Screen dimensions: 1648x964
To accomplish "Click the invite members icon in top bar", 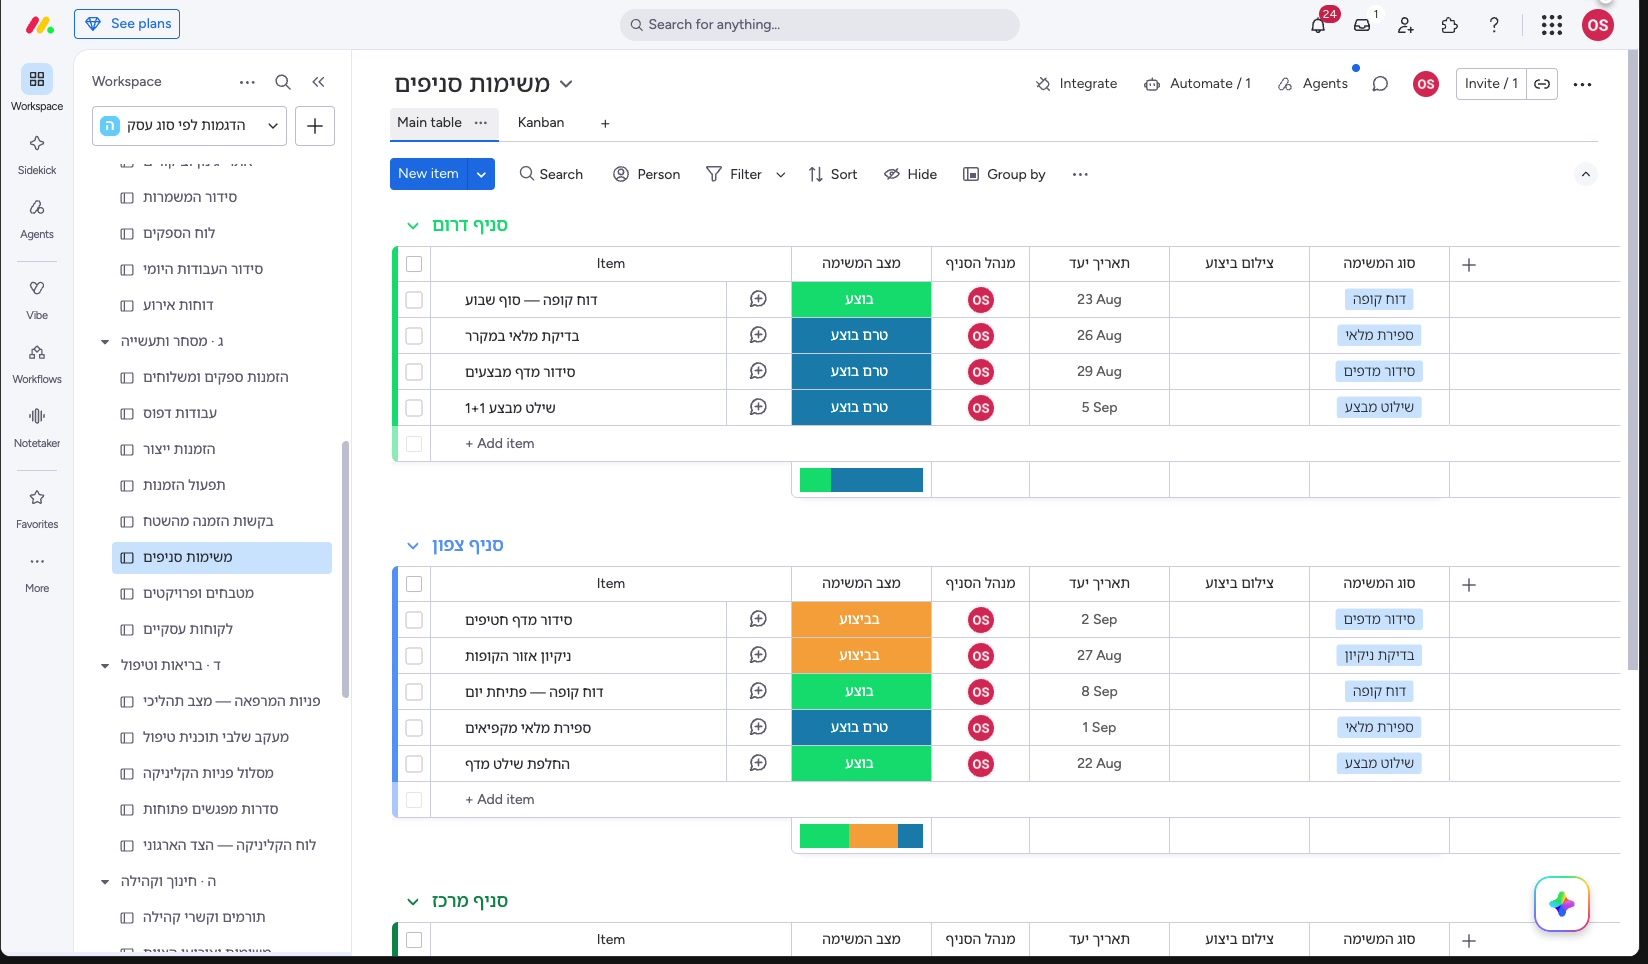I will click(x=1406, y=25).
